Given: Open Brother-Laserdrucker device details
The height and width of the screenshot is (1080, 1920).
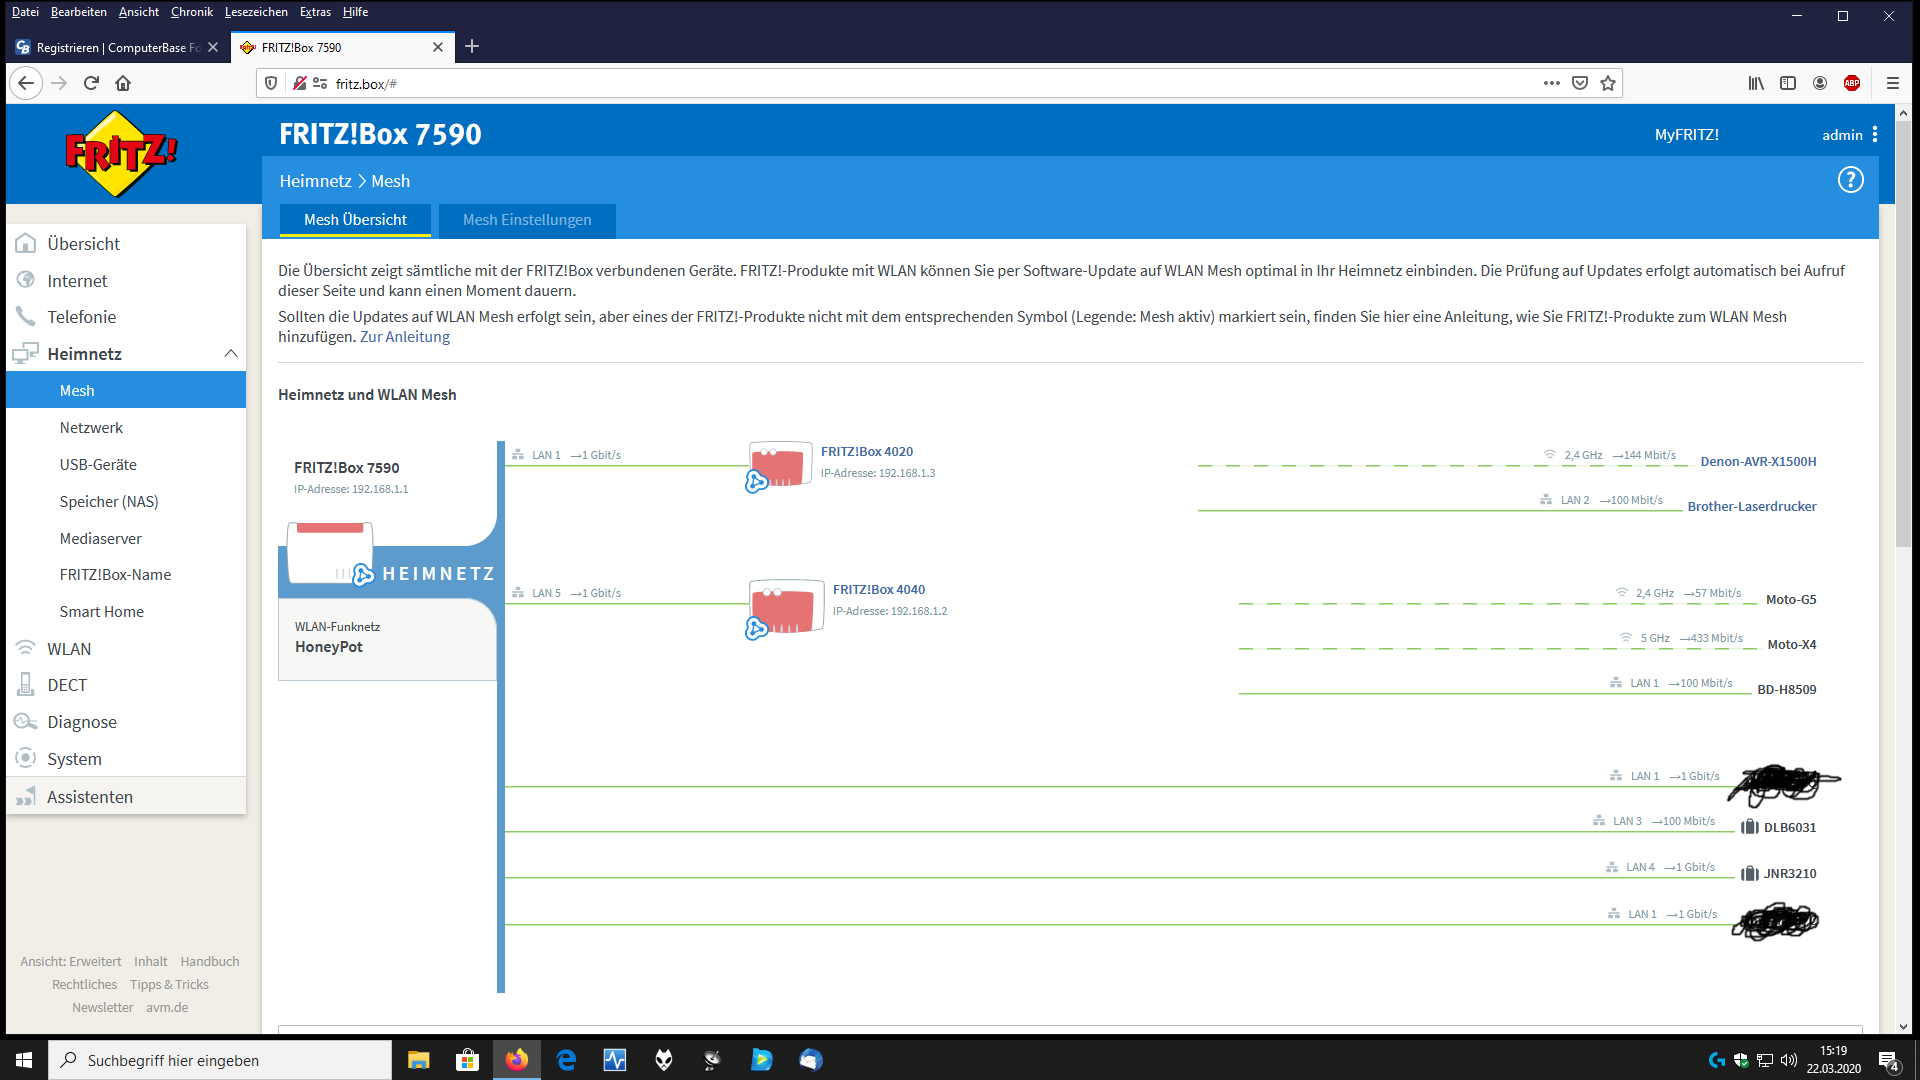Looking at the screenshot, I should tap(1752, 507).
